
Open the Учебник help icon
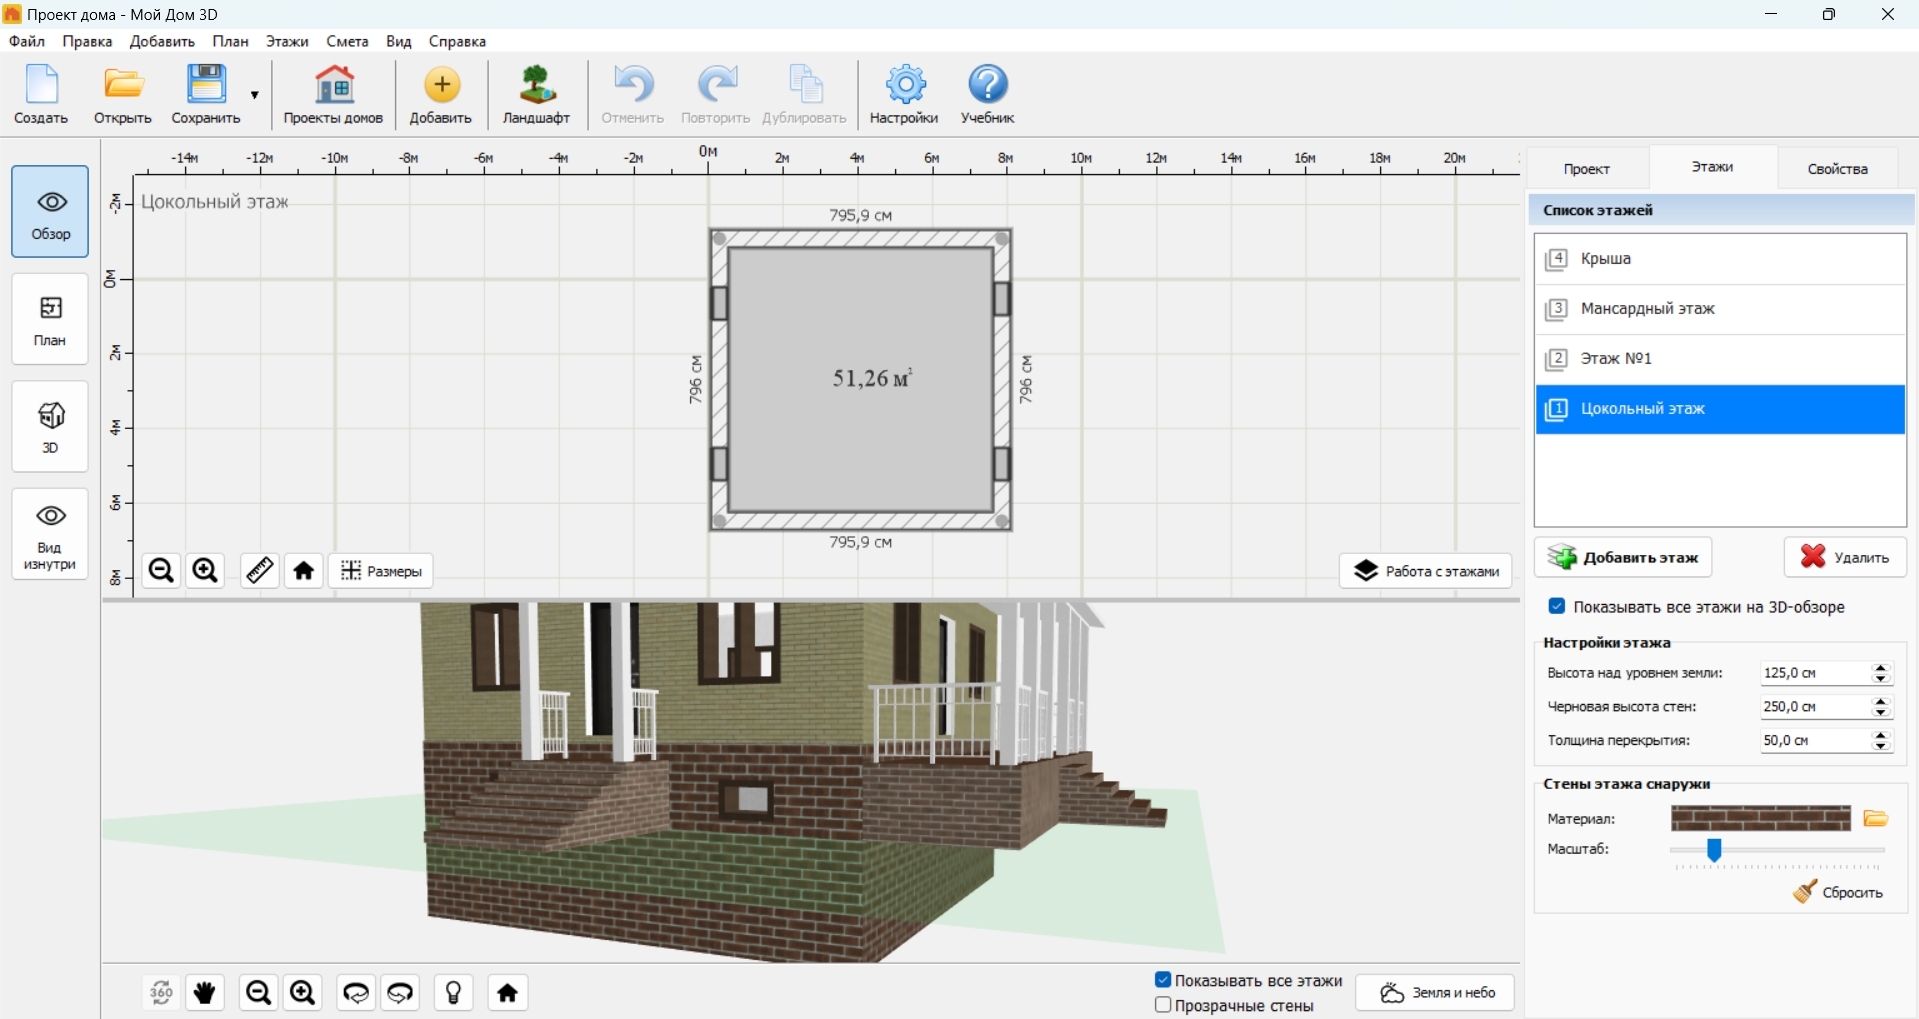click(988, 95)
